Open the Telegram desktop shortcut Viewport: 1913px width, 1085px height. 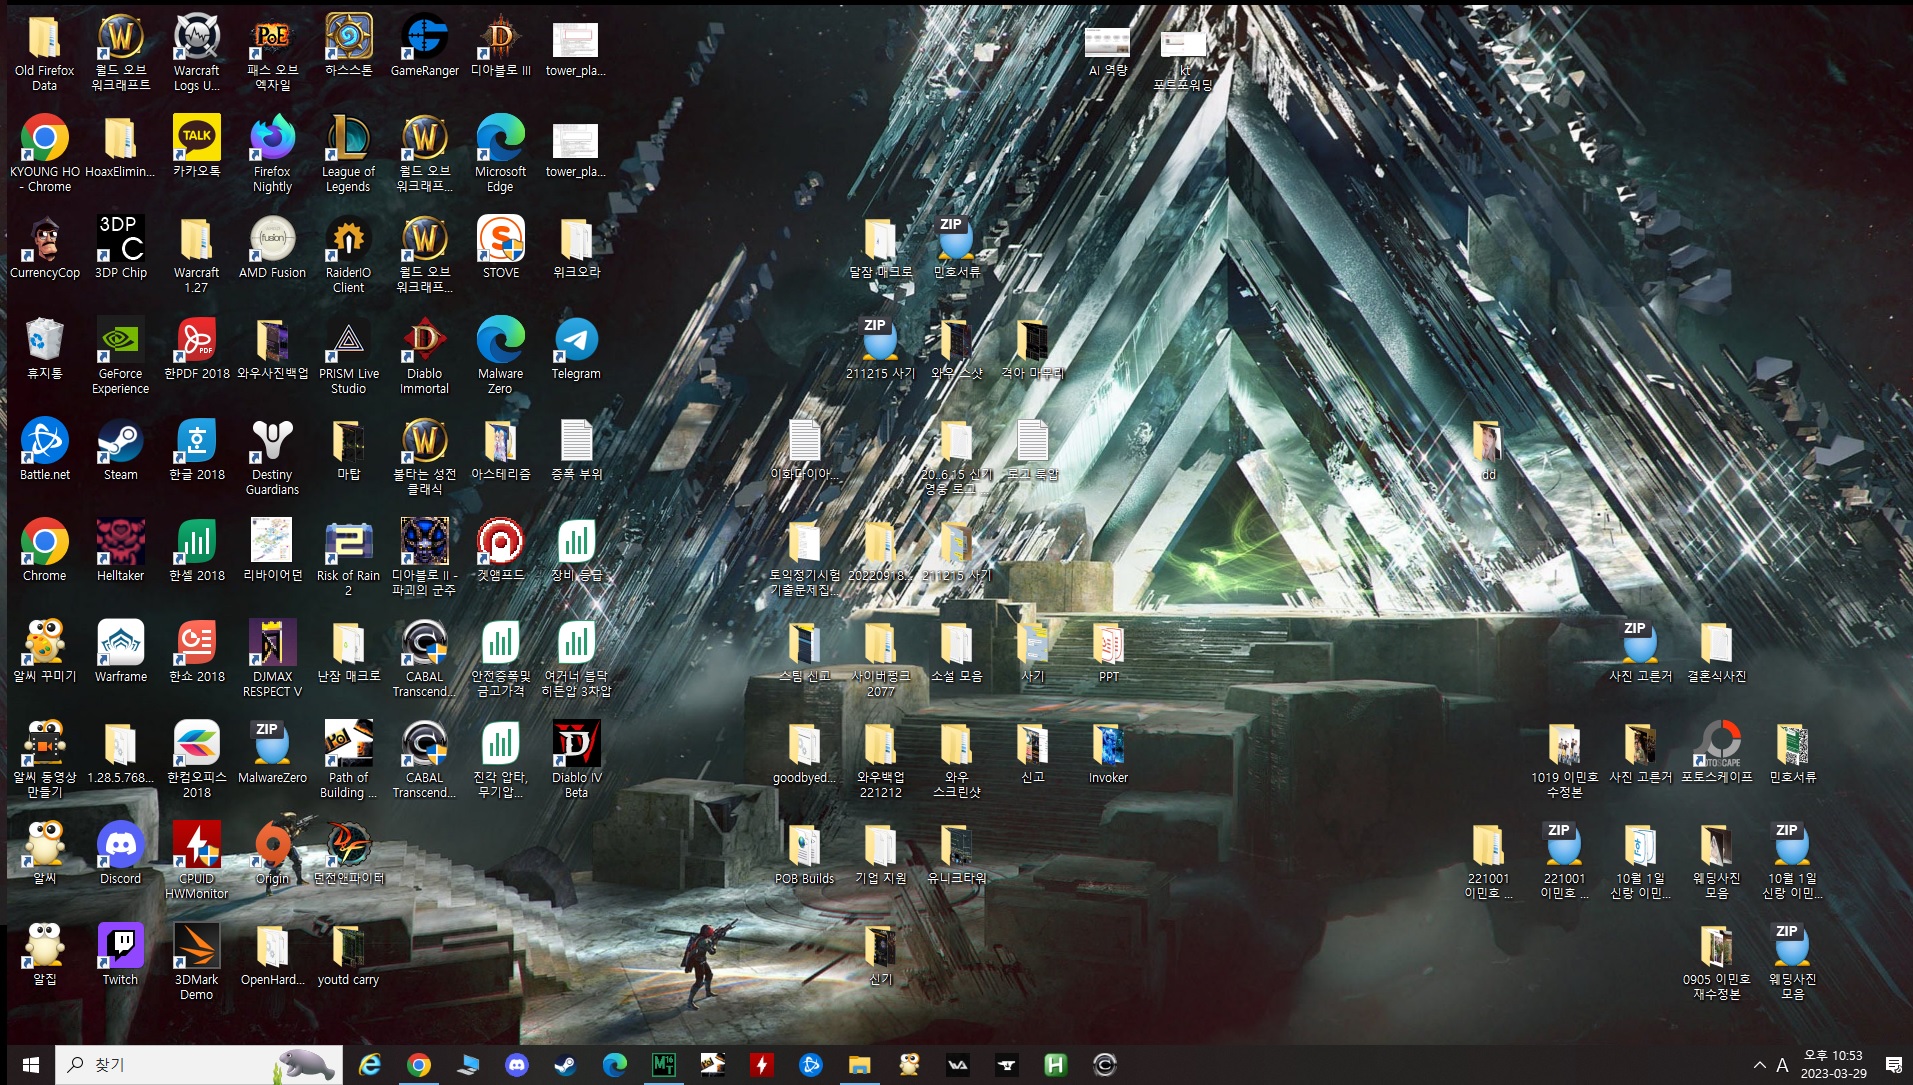[x=576, y=349]
